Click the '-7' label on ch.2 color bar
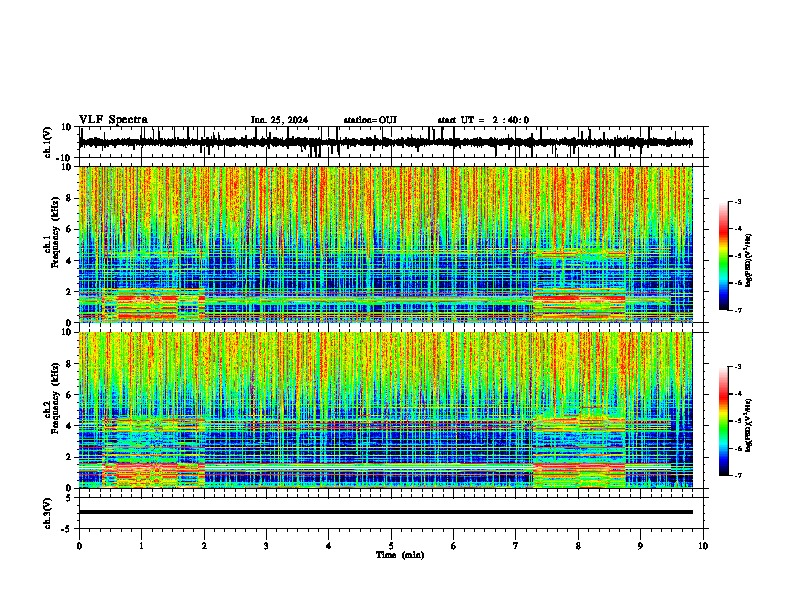Screen dimensions: 792x612 tap(737, 475)
